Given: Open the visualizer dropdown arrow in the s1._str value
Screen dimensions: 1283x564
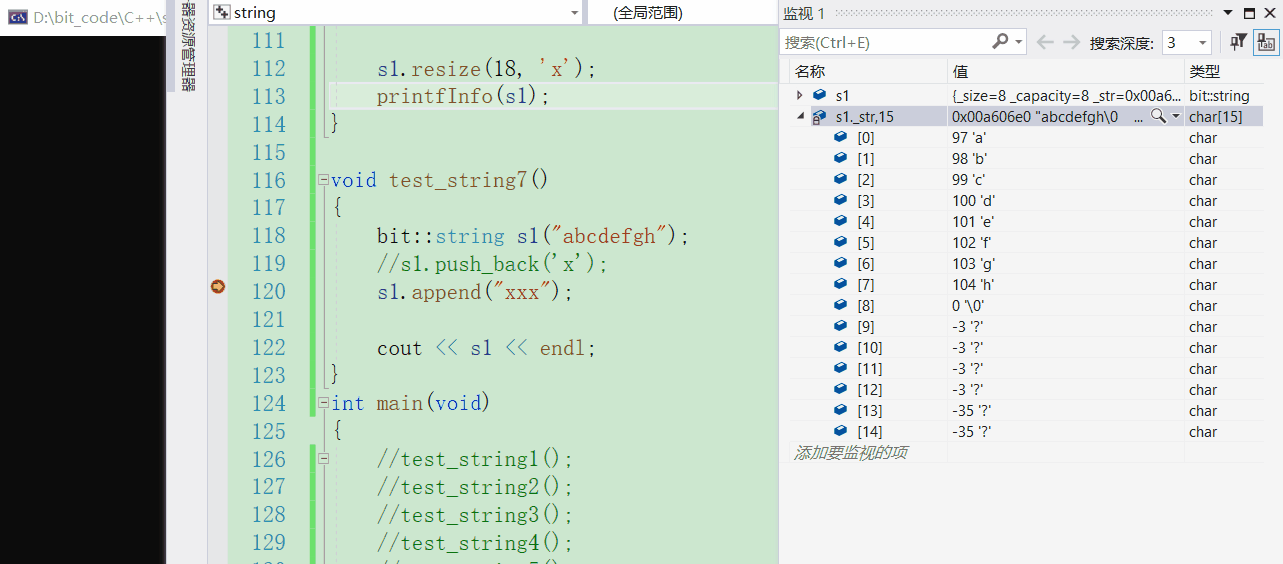Looking at the screenshot, I should point(1176,116).
